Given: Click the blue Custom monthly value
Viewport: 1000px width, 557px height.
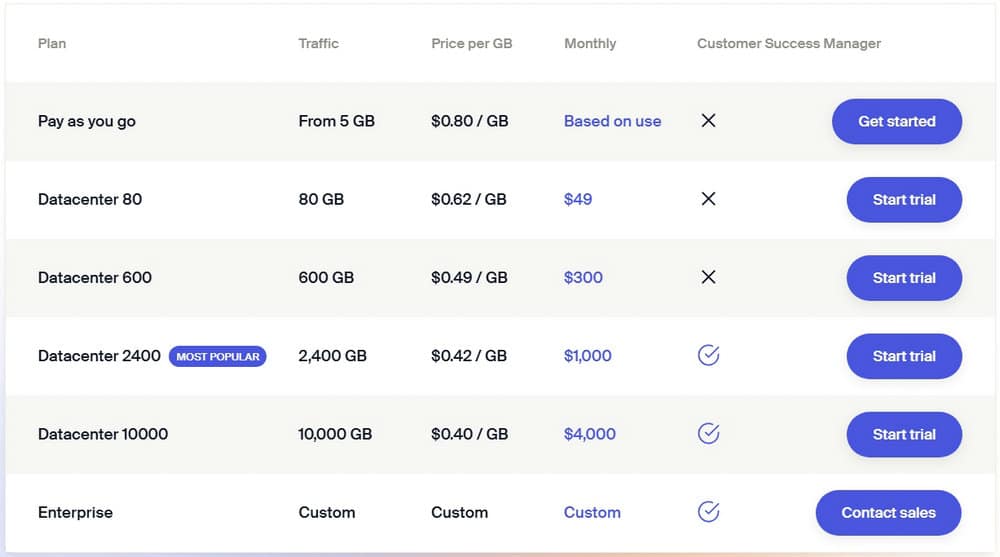Looking at the screenshot, I should click(592, 512).
